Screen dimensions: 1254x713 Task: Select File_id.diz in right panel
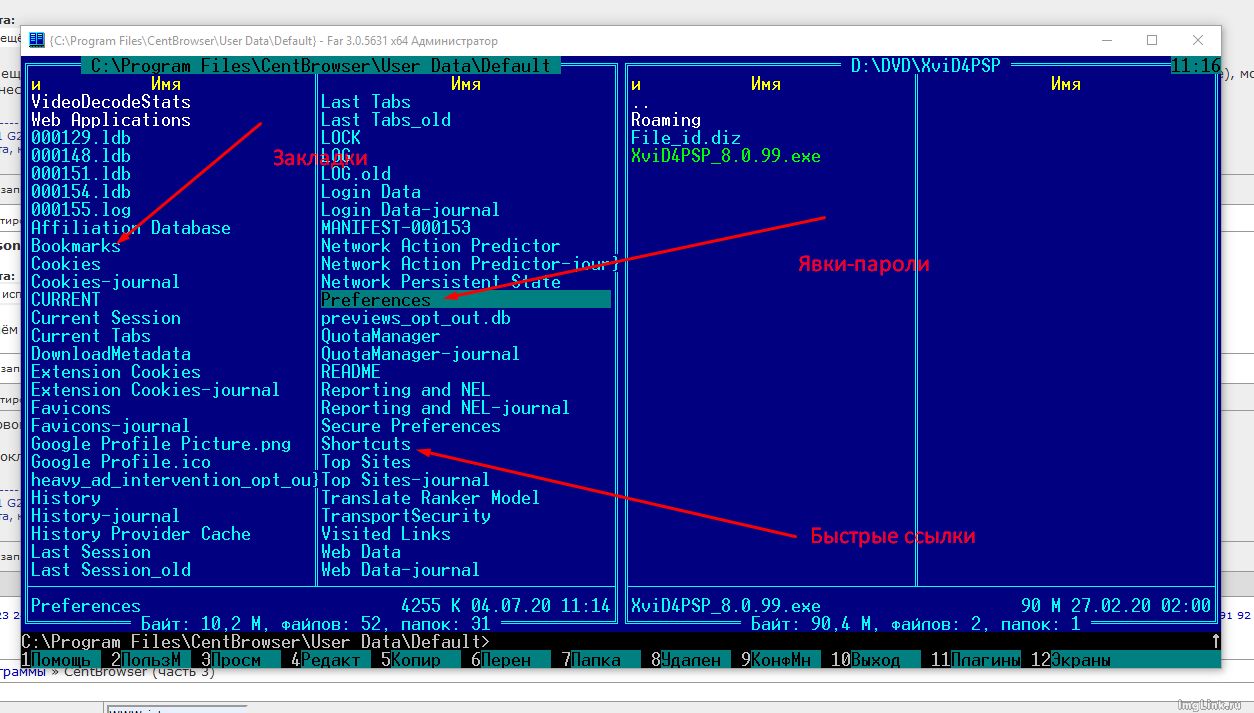coord(686,138)
